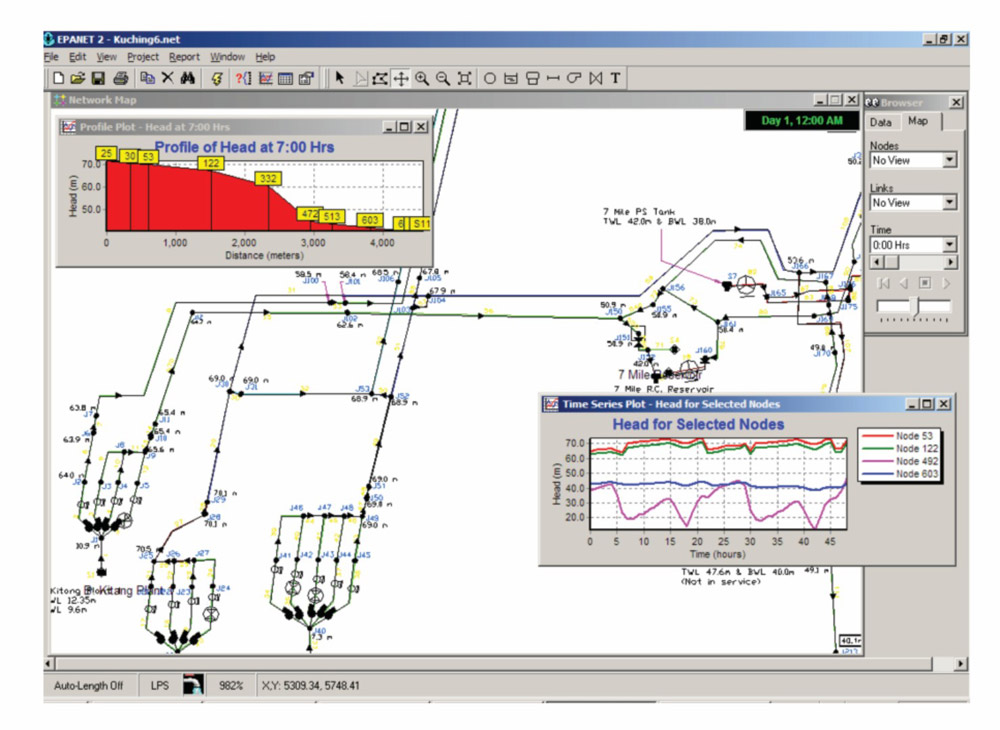The image size is (1000, 730).
Task: Click the faucet run-status icon in status bar
Action: [x=193, y=685]
